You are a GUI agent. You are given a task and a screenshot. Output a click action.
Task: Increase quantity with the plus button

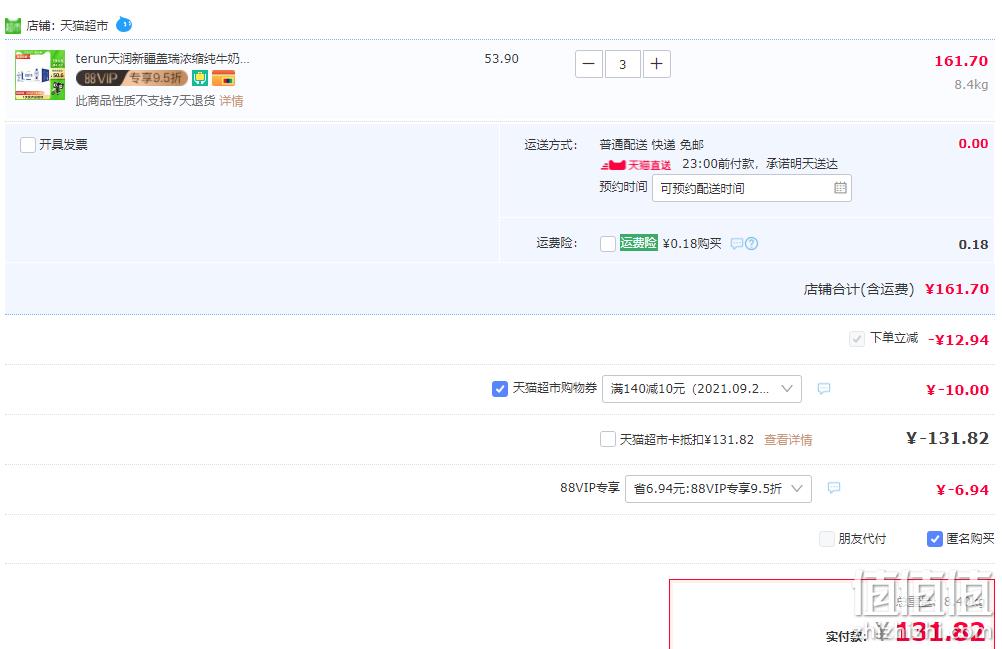(x=656, y=64)
